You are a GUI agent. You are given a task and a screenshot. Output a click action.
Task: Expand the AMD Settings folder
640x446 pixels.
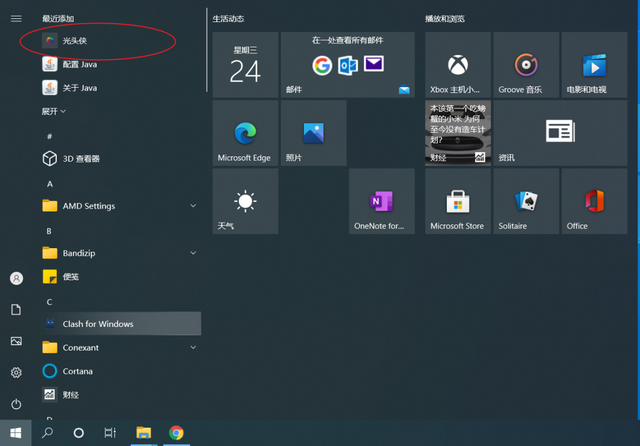[x=120, y=206]
